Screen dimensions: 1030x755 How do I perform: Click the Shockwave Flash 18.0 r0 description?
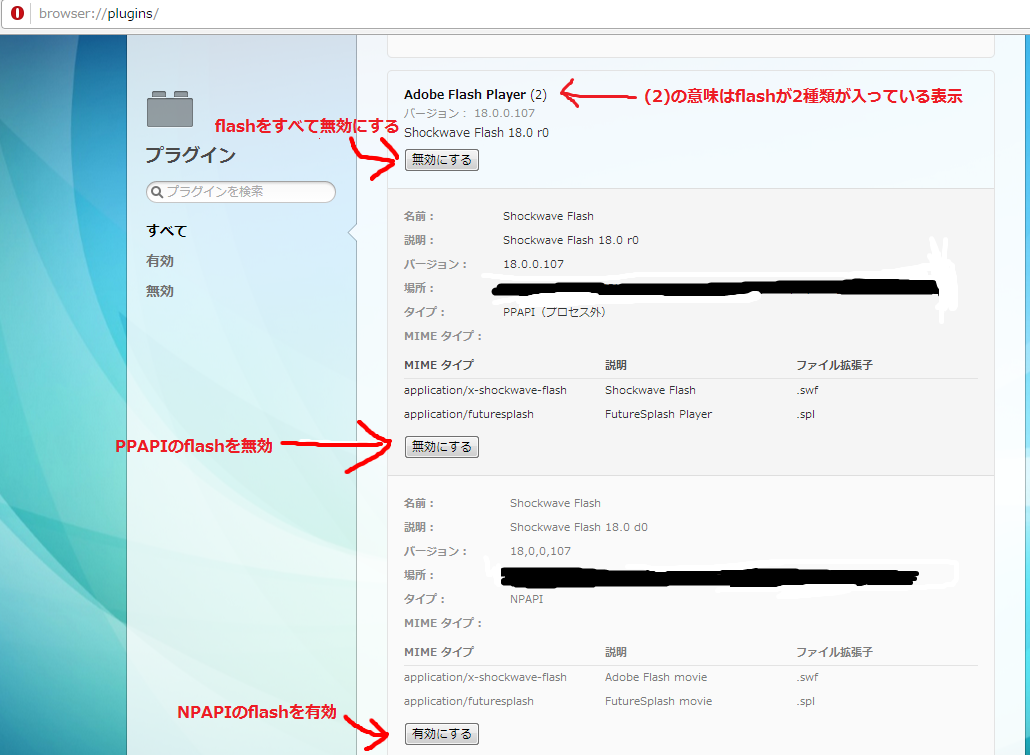(475, 132)
